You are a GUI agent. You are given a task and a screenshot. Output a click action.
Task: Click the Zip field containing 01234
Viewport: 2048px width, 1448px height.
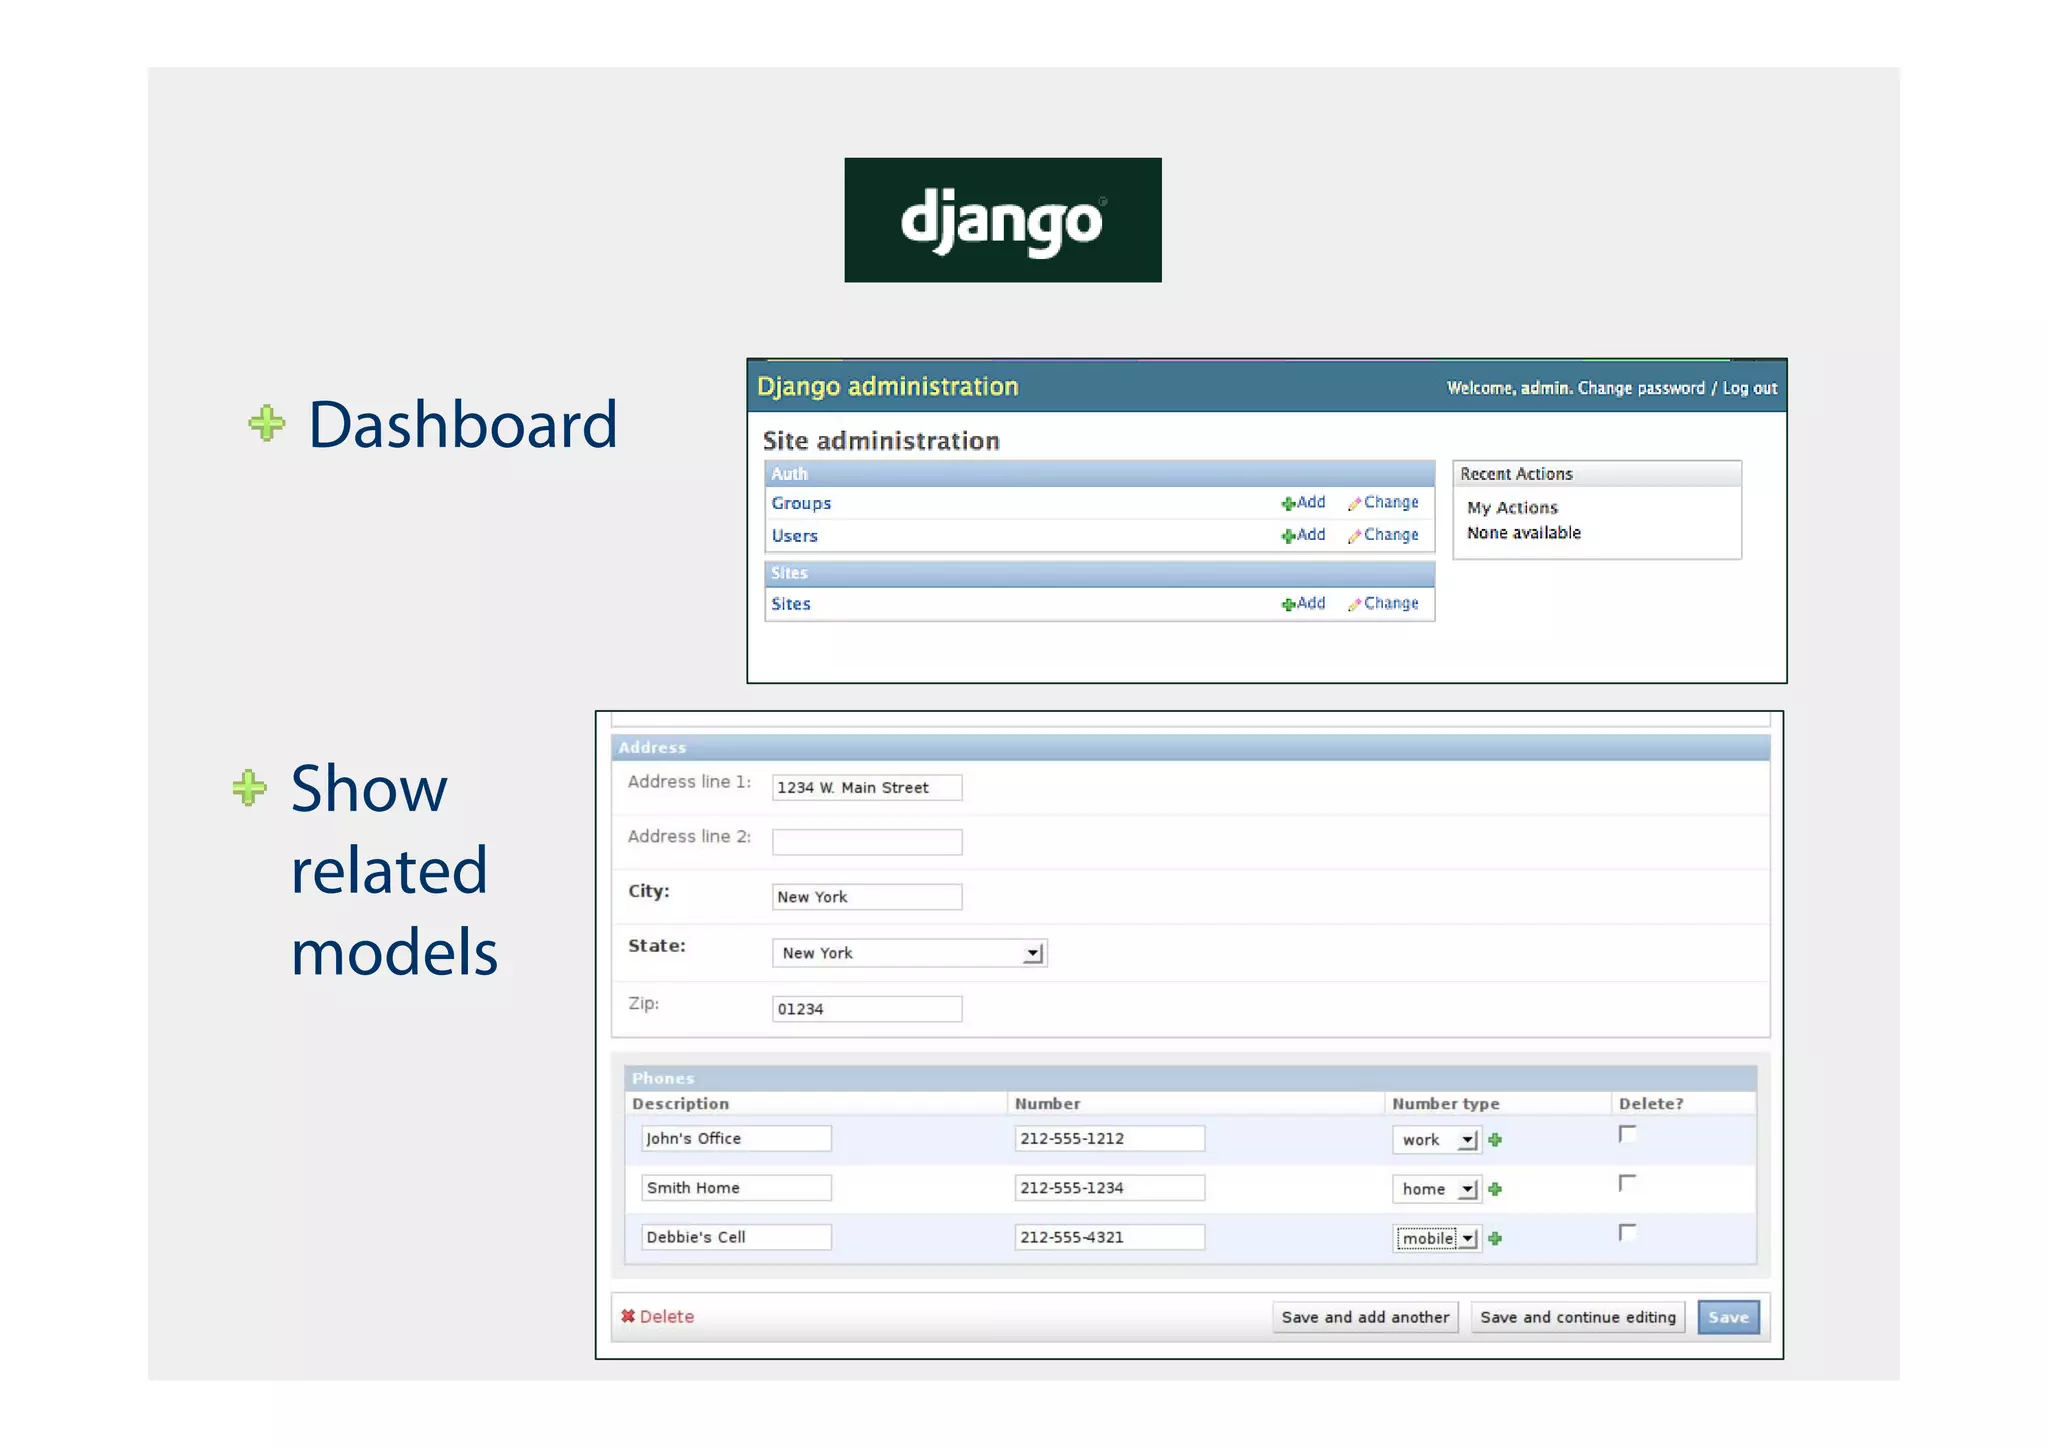point(867,1009)
